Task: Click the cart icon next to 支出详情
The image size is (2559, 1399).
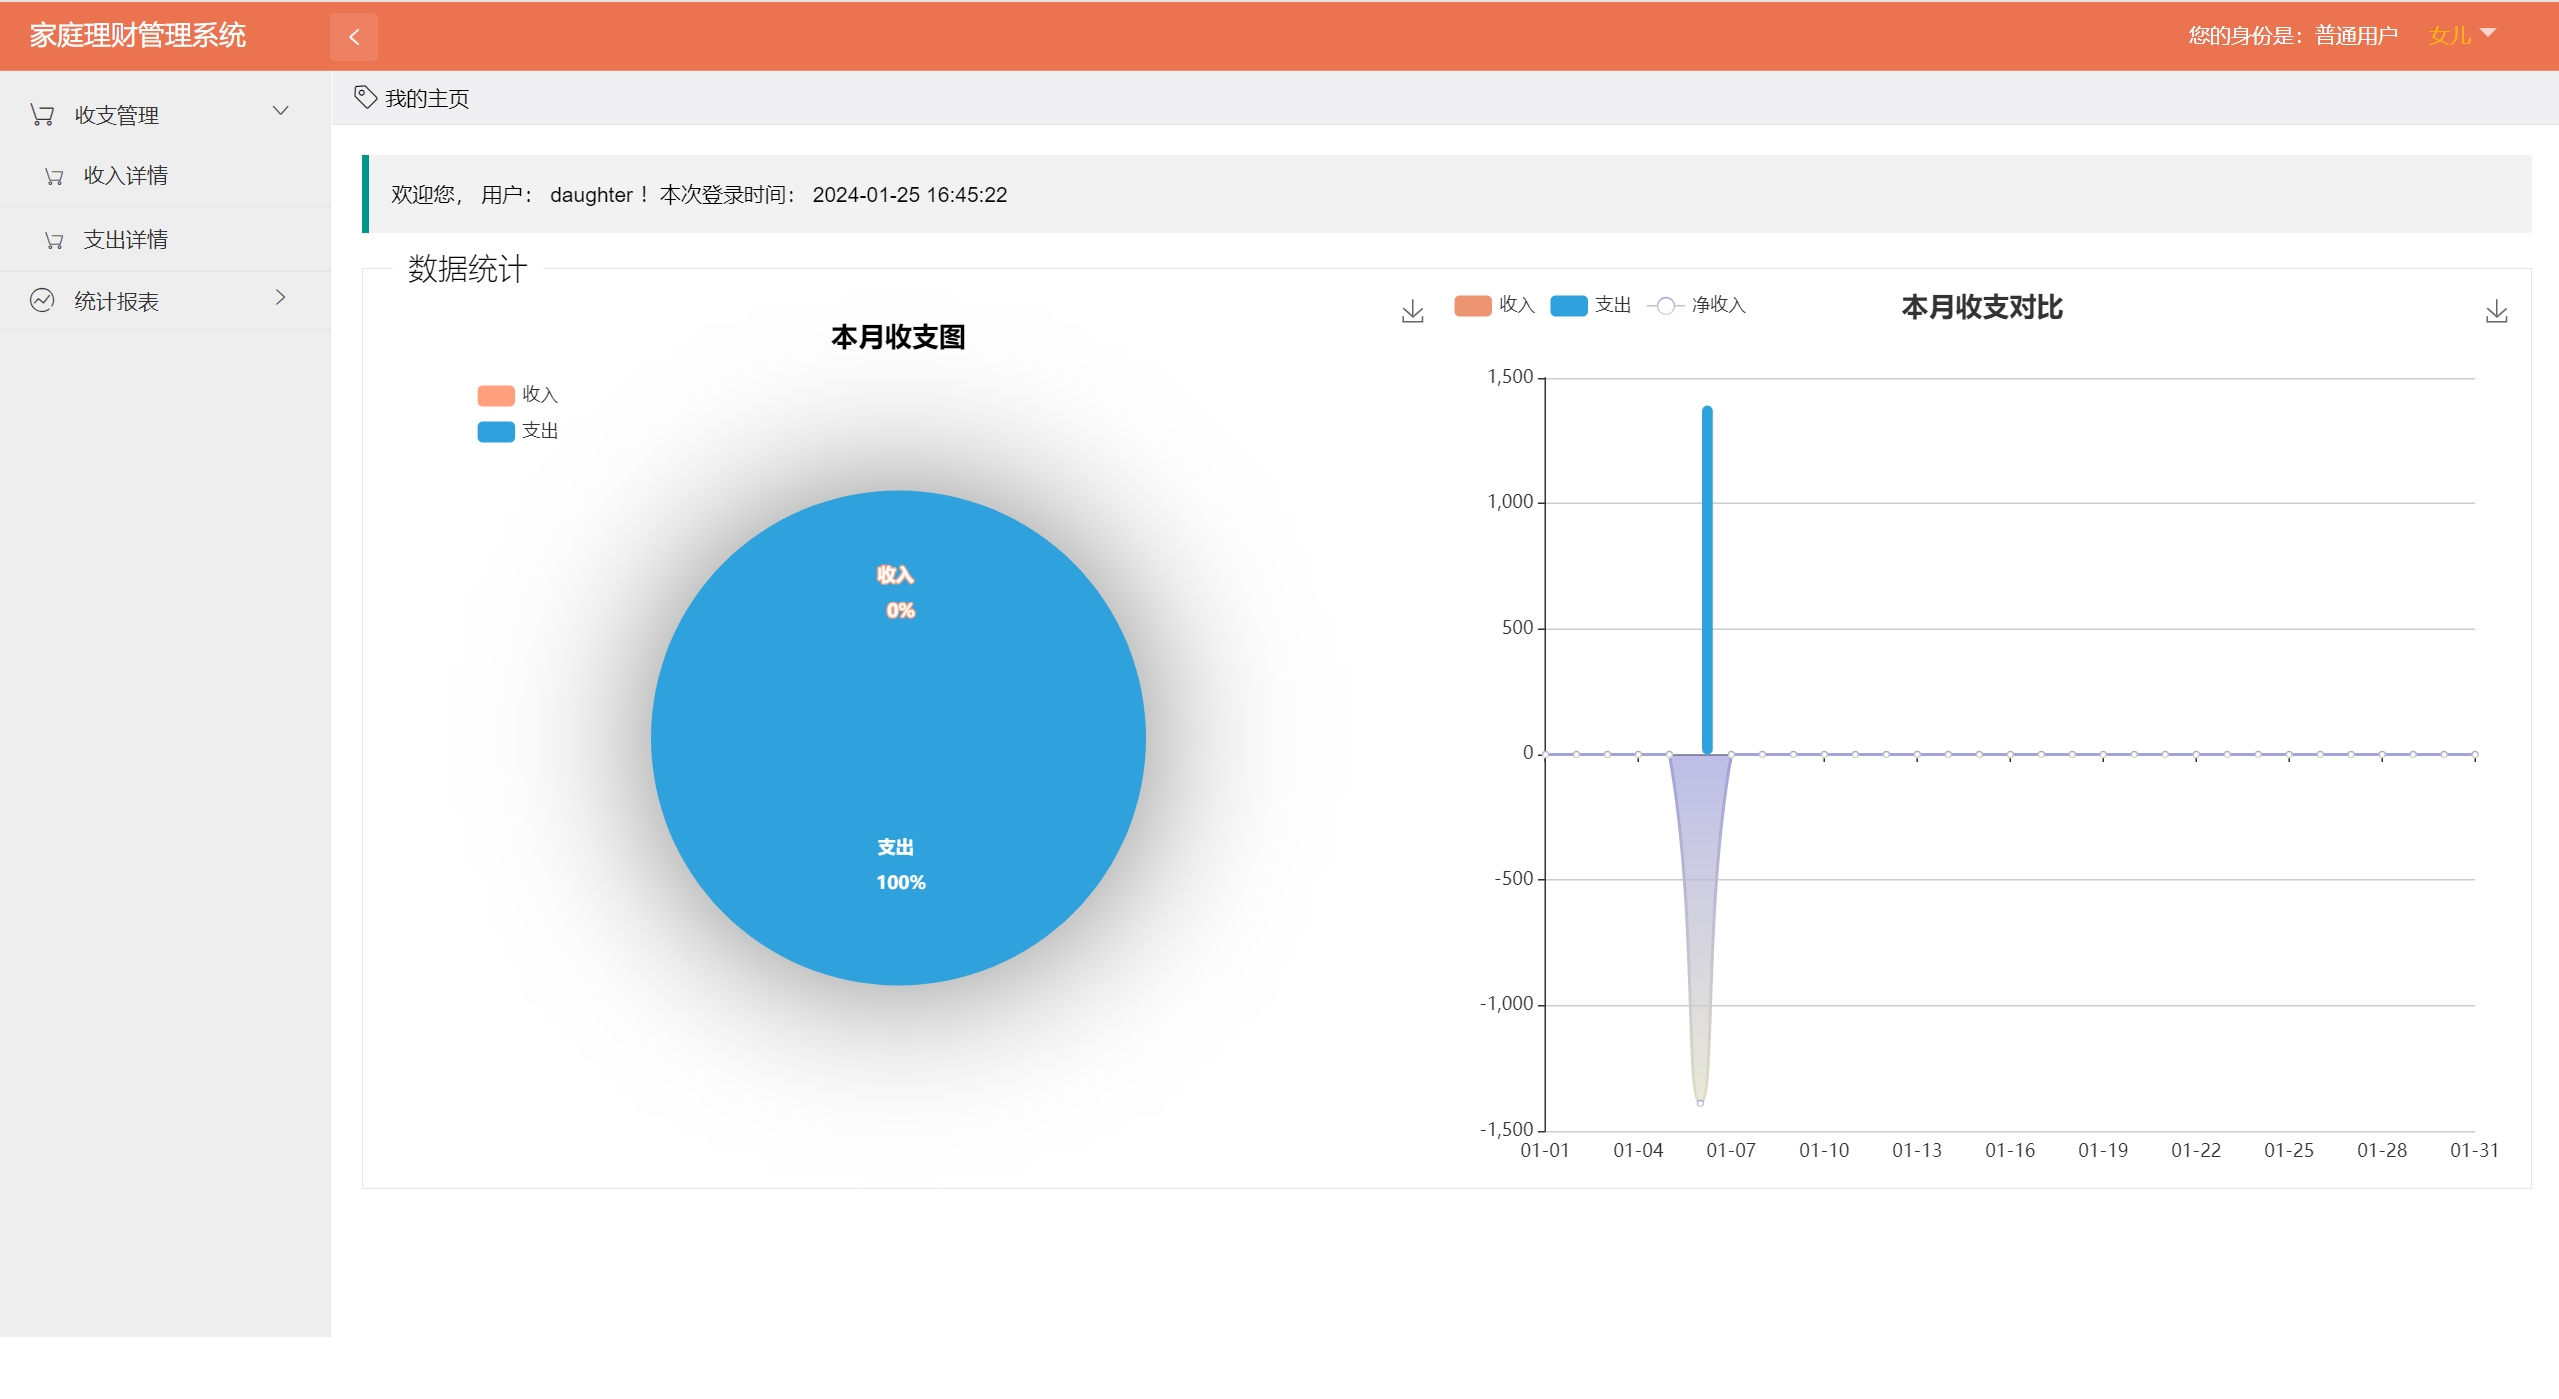Action: tap(54, 241)
